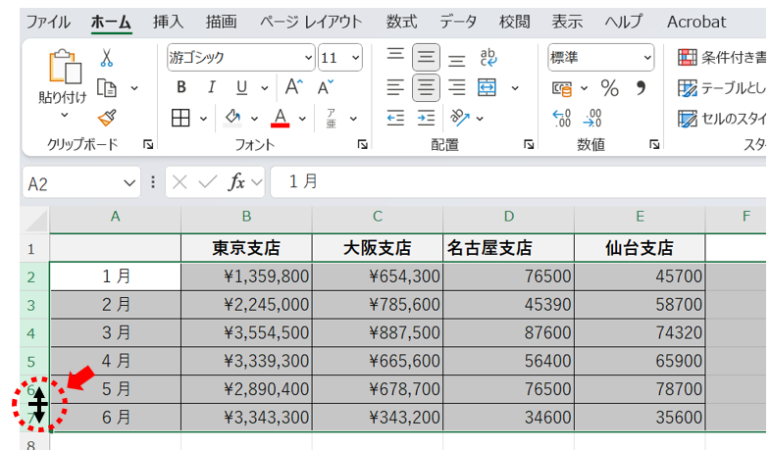Switch to the データ tab

tap(458, 22)
